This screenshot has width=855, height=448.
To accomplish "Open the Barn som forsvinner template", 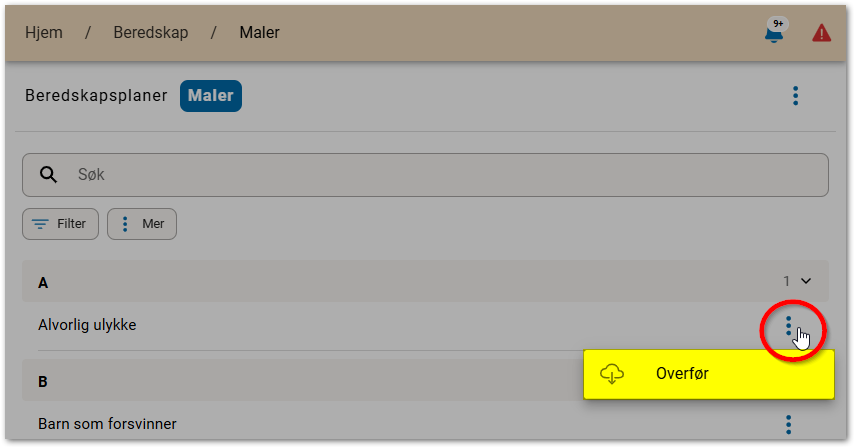I will (107, 424).
